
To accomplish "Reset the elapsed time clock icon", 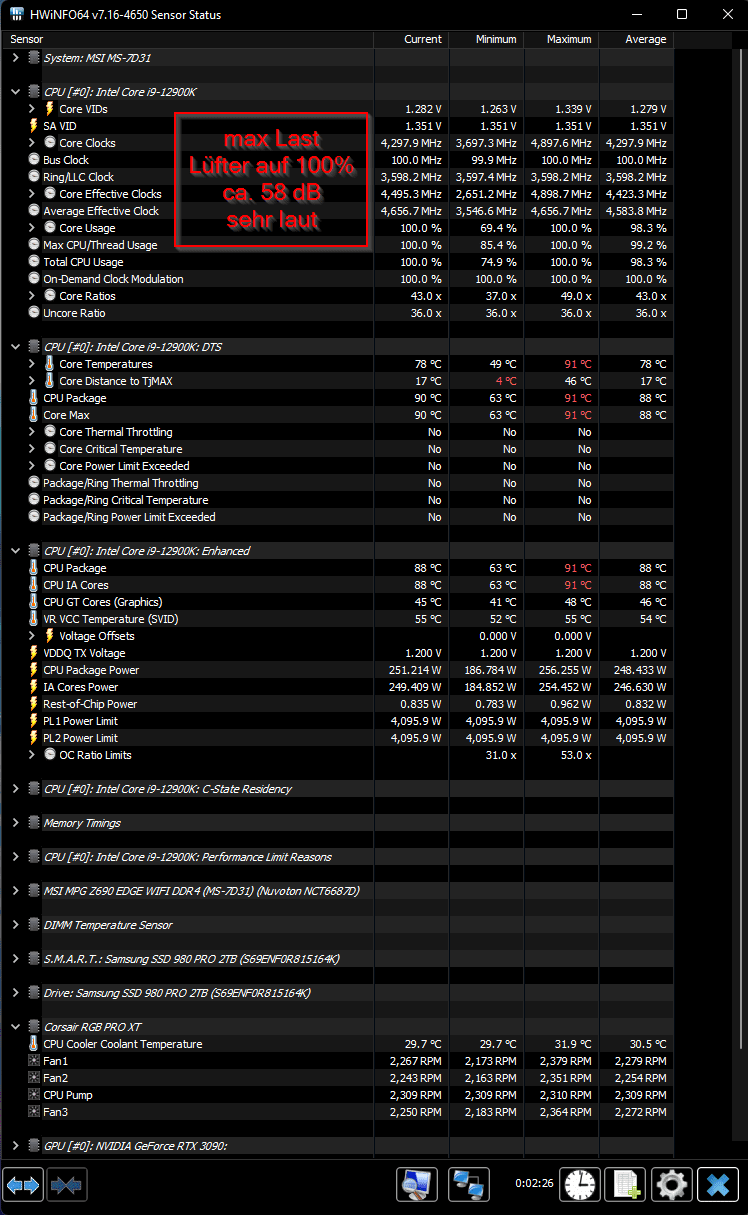I will 579,1185.
